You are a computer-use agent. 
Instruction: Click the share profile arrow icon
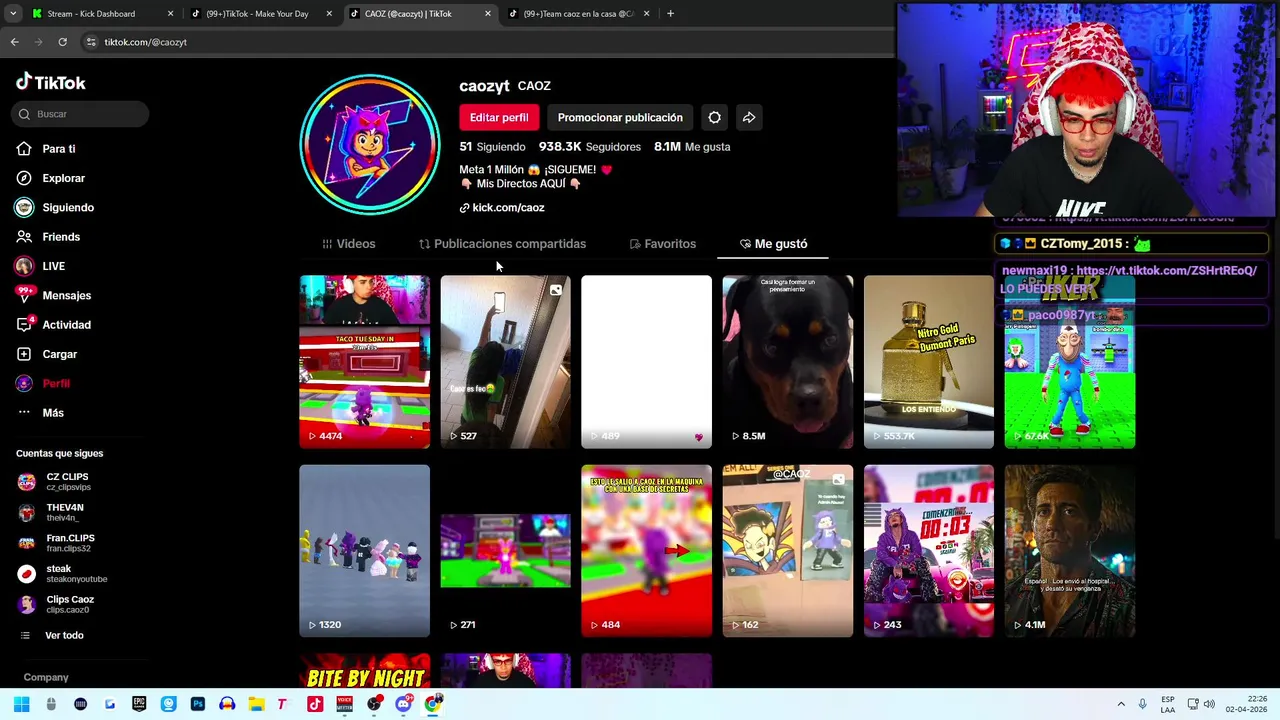(749, 118)
